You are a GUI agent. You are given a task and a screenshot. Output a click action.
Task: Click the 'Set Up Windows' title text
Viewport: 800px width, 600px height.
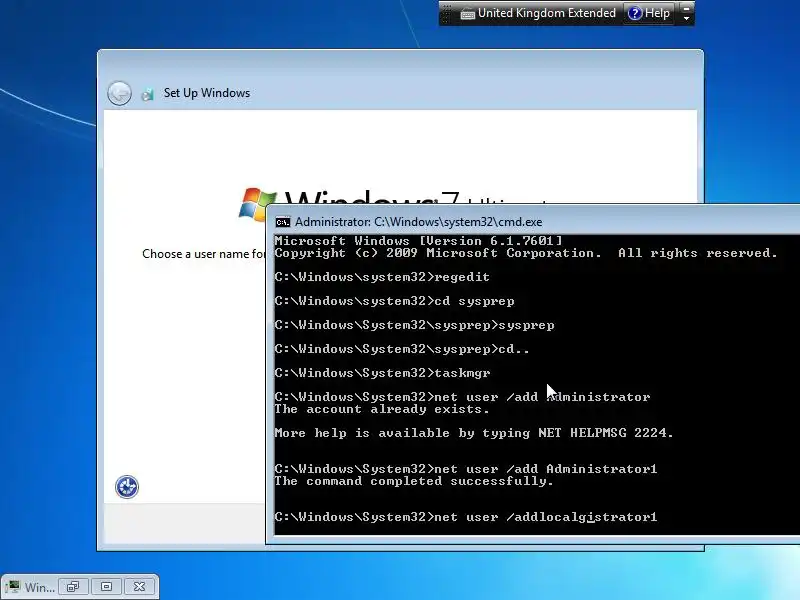click(x=207, y=93)
